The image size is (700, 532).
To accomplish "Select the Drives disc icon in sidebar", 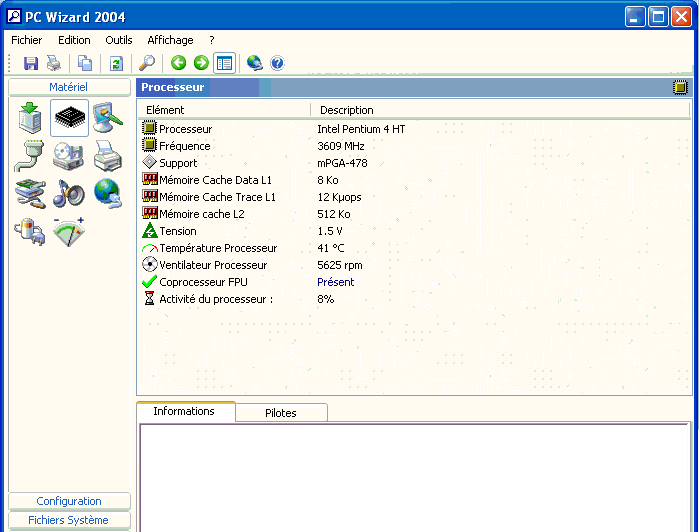I will coord(68,156).
